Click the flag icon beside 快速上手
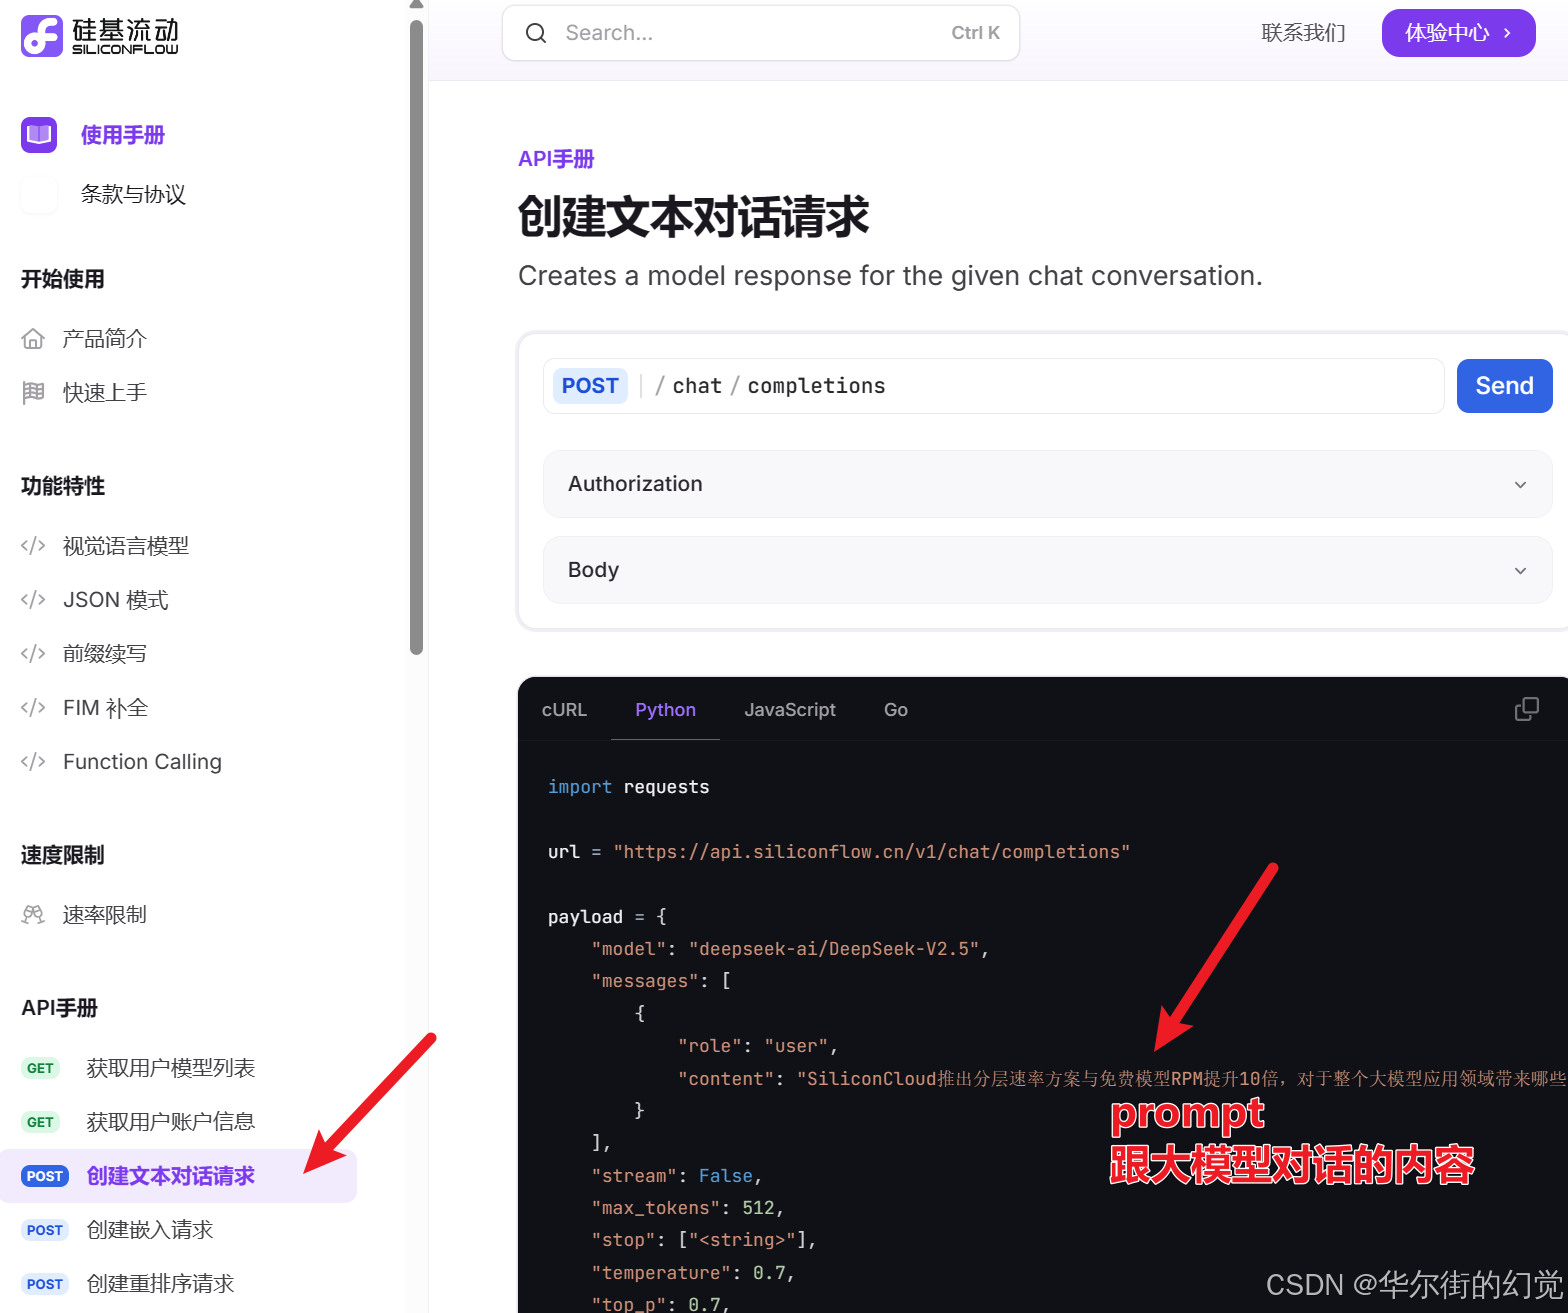1568x1313 pixels. click(x=33, y=393)
